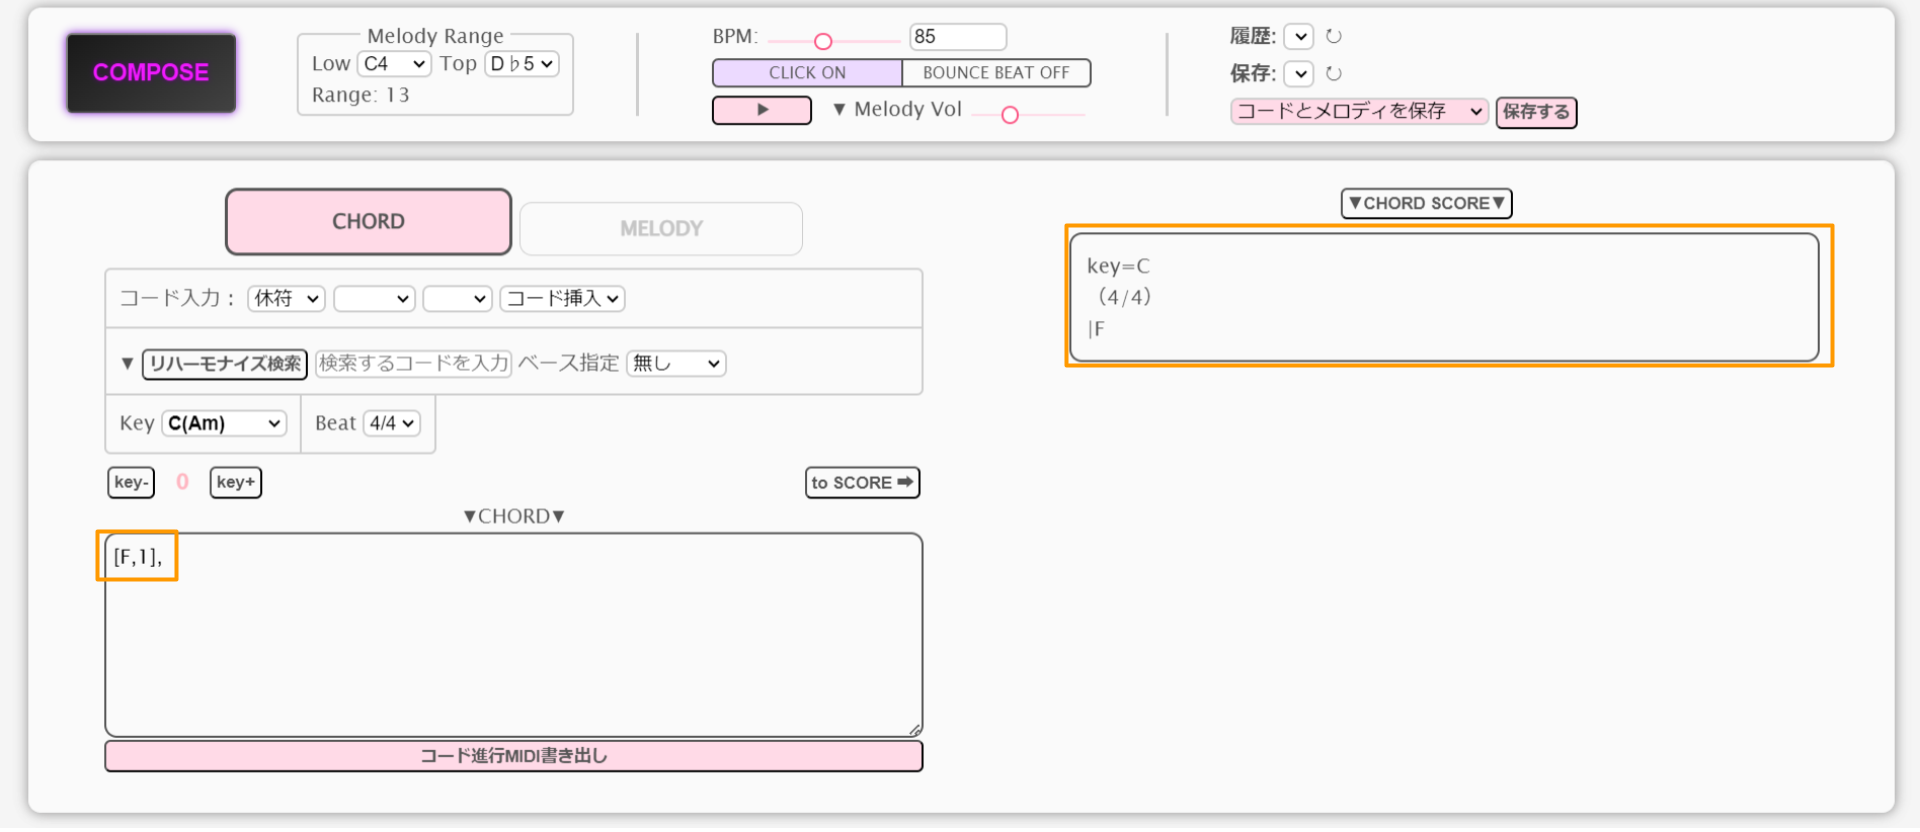Click the transpose value 0

click(x=182, y=483)
